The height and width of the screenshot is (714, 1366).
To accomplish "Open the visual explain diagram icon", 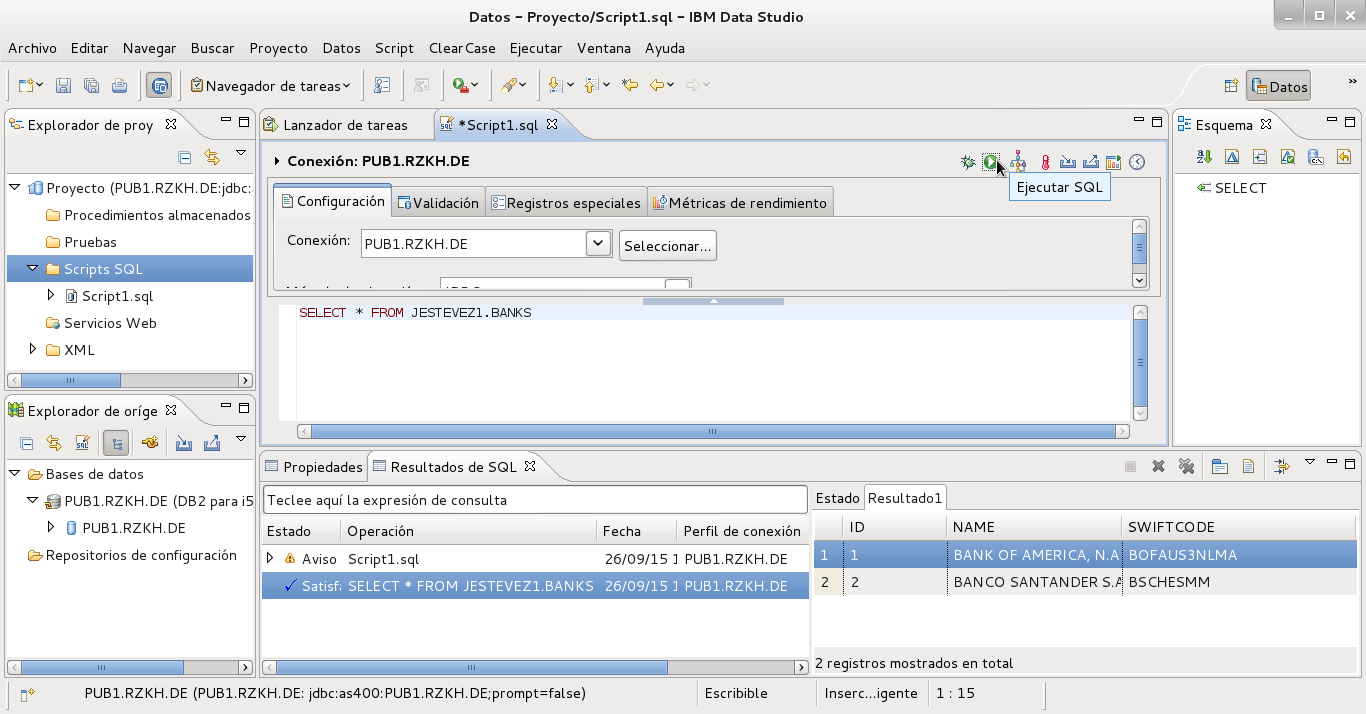I will pyautogui.click(x=1018, y=162).
